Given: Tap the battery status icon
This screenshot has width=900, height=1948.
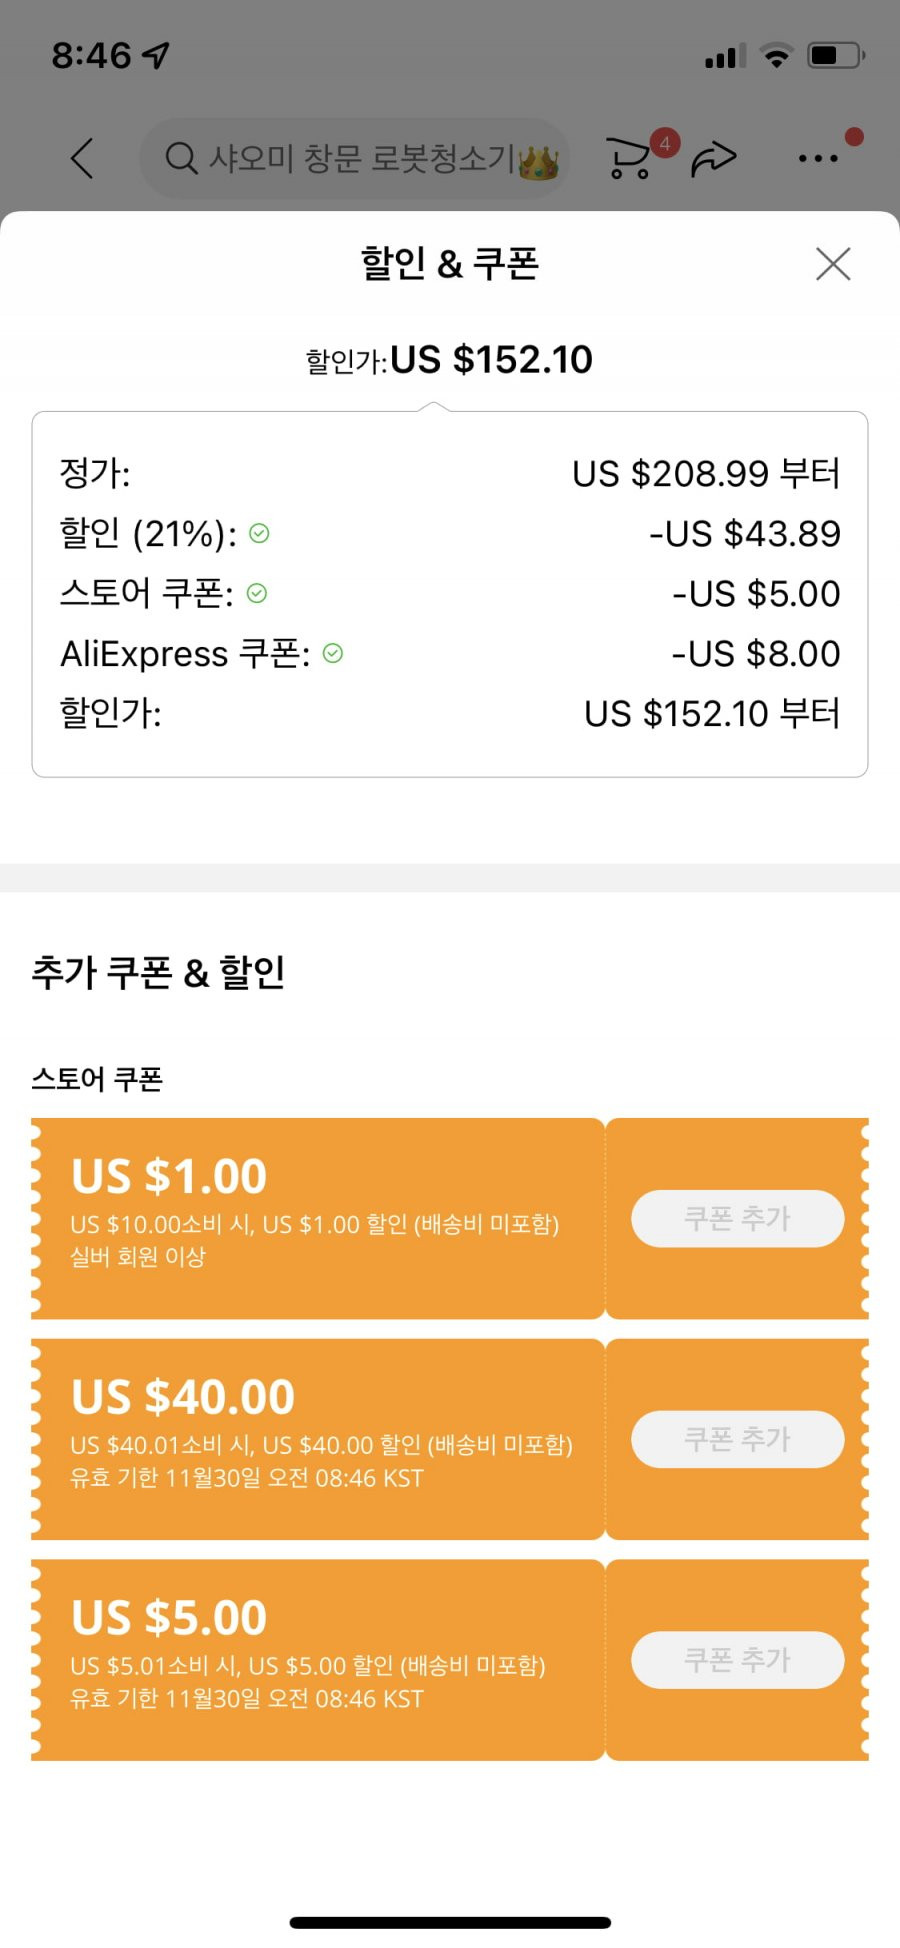Looking at the screenshot, I should pyautogui.click(x=836, y=55).
